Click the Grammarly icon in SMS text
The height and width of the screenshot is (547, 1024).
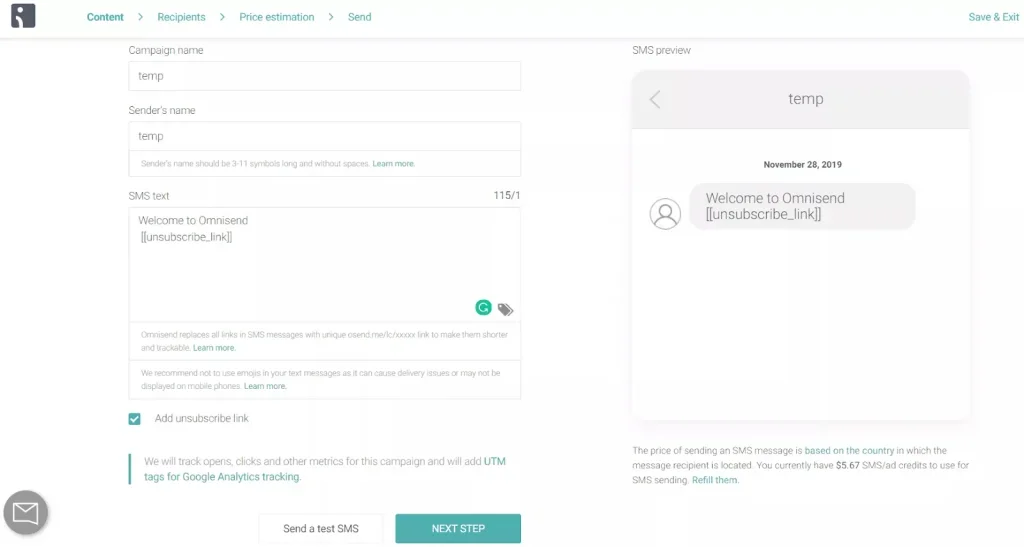[x=483, y=308]
